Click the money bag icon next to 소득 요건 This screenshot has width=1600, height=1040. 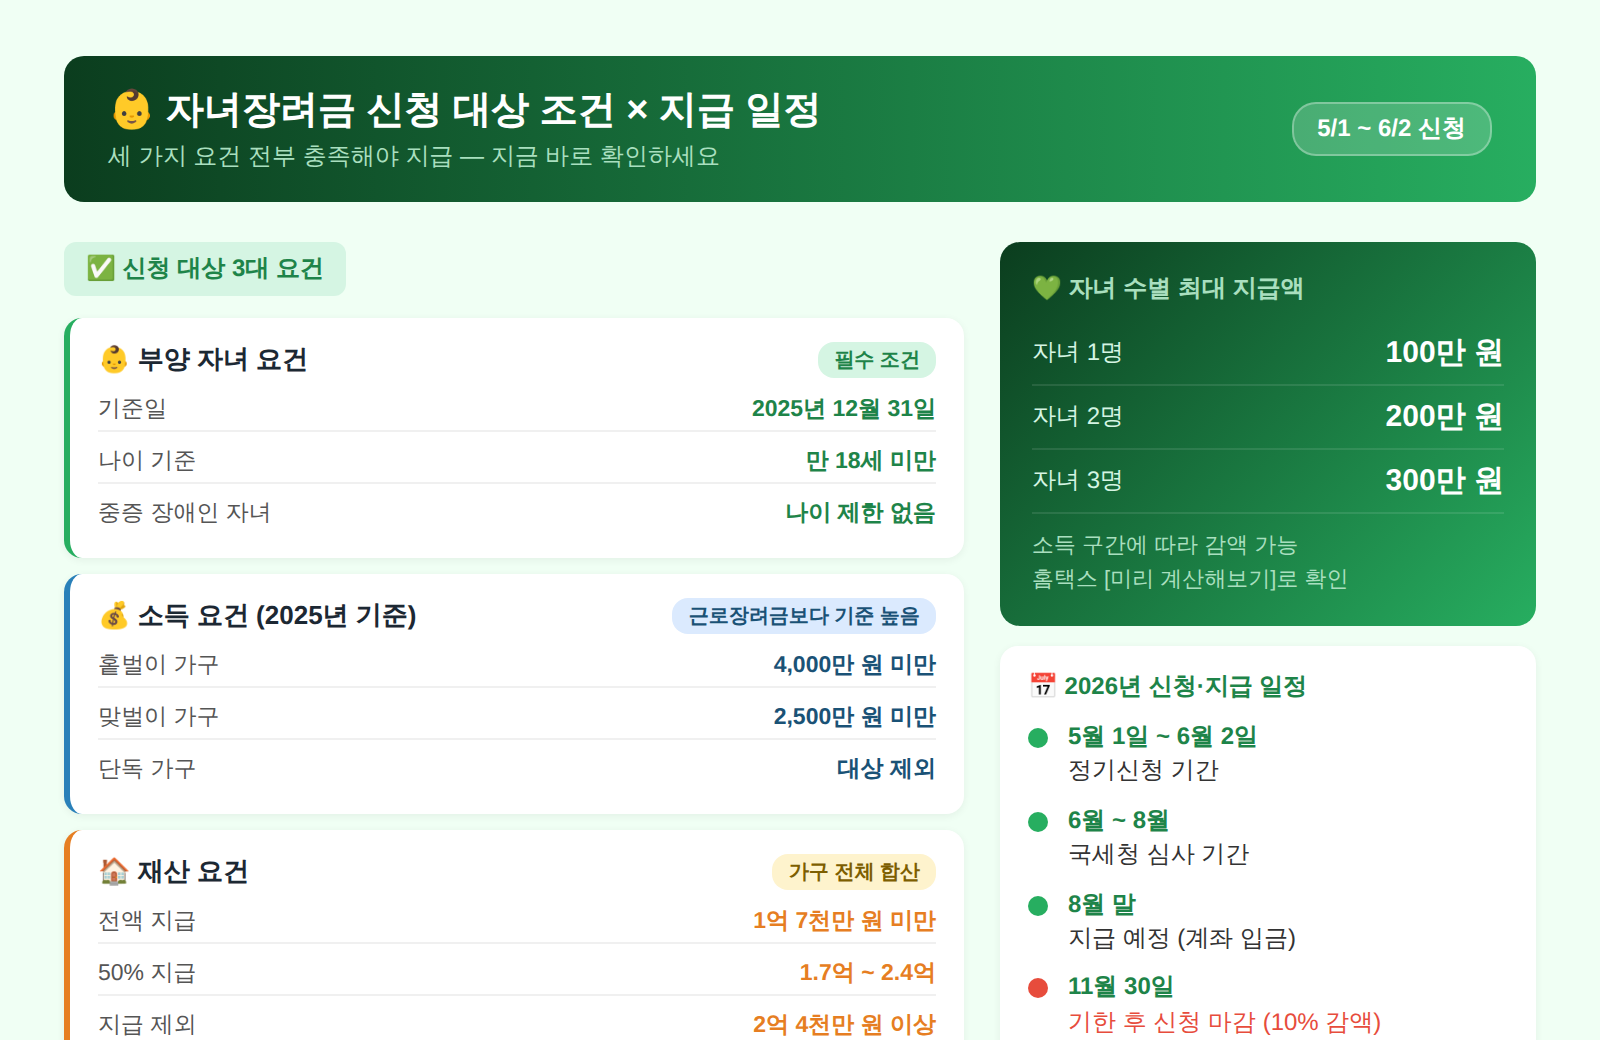(x=114, y=616)
